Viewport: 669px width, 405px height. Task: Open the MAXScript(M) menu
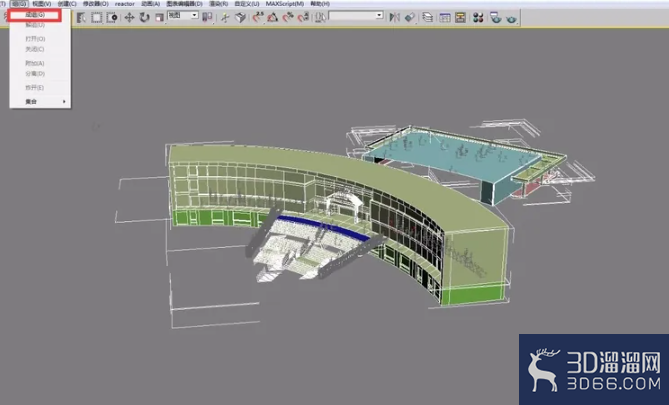pyautogui.click(x=285, y=4)
